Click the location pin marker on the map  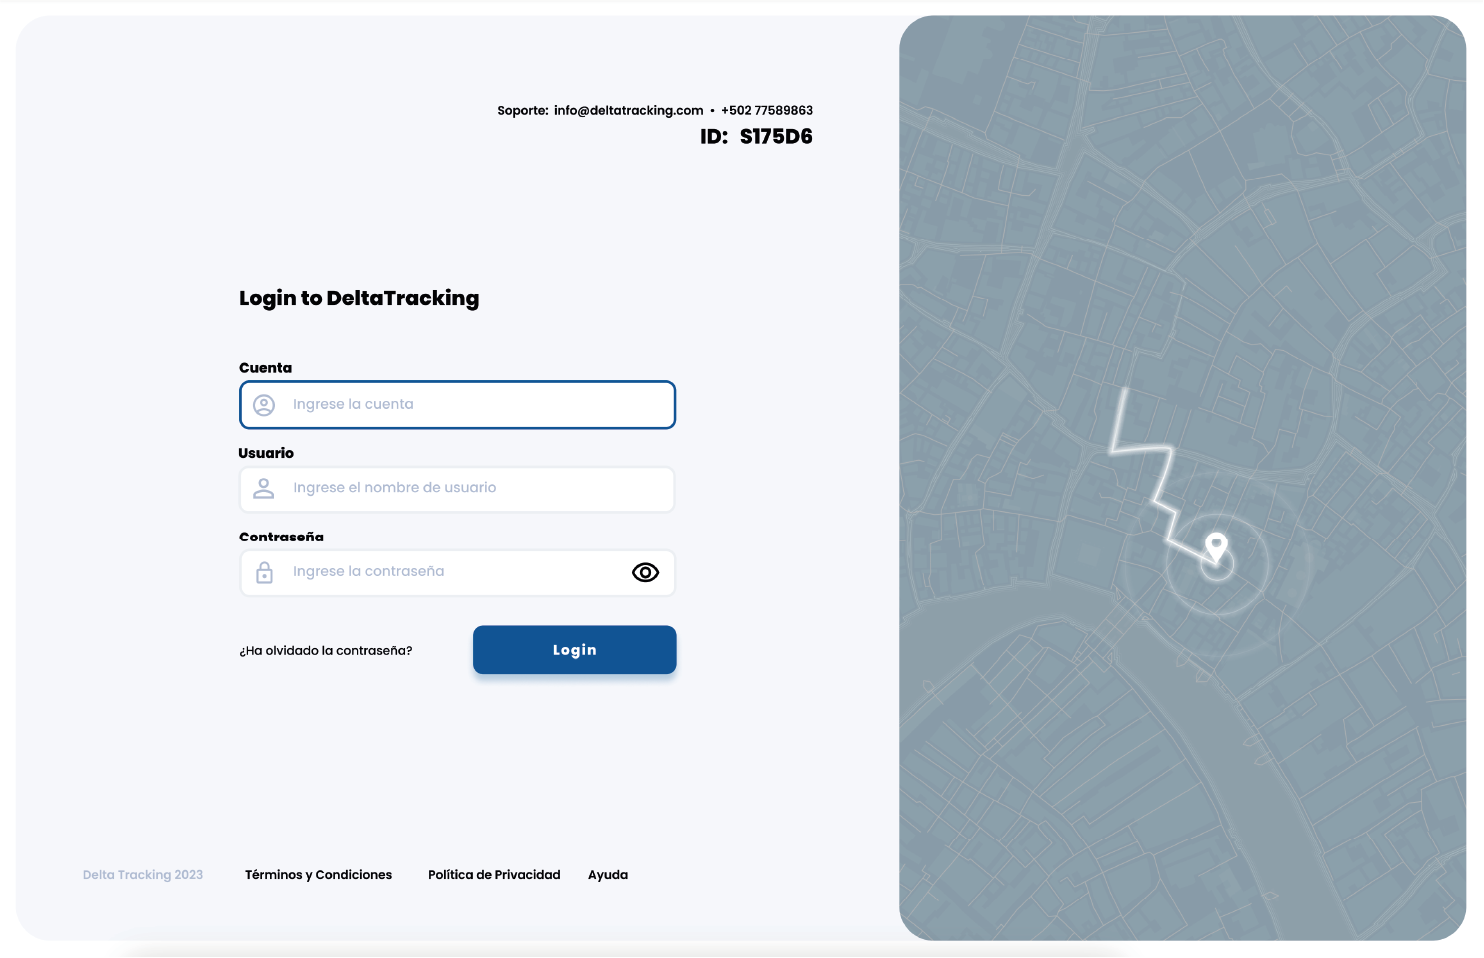pos(1216,547)
